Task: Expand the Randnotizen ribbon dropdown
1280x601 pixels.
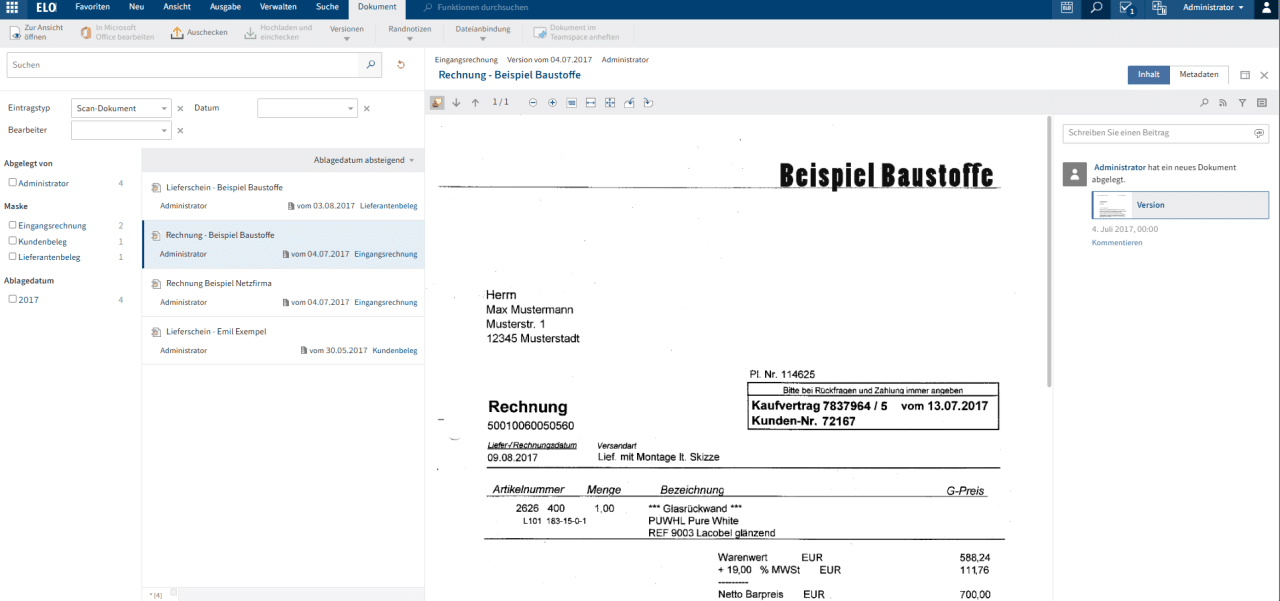Action: pos(410,33)
